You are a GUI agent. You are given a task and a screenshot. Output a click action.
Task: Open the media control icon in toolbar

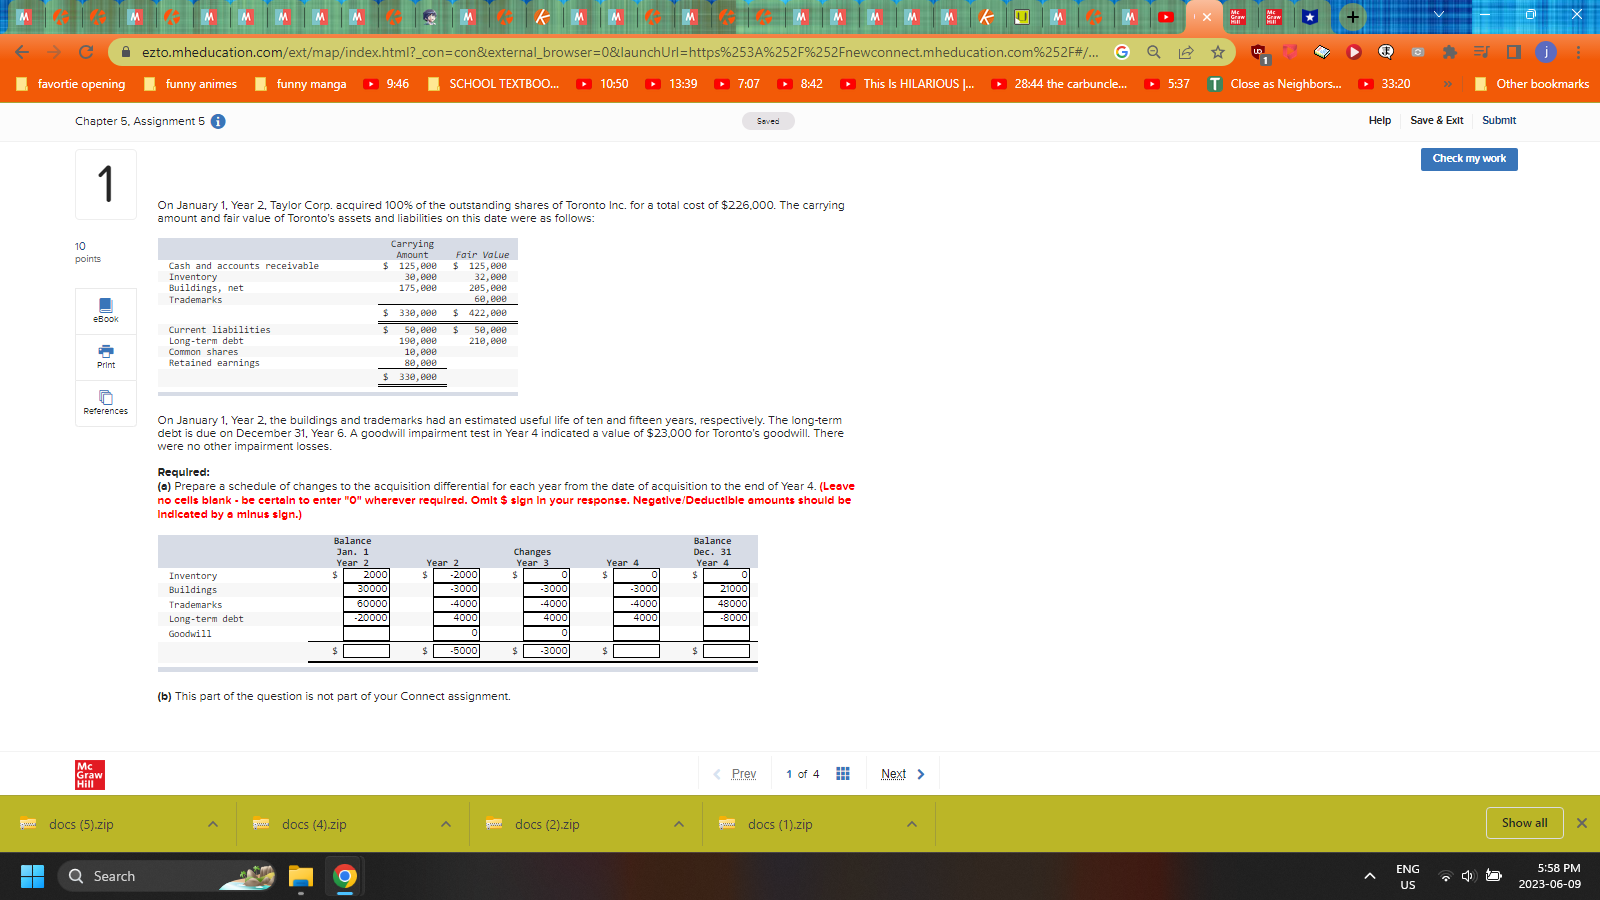click(1482, 52)
